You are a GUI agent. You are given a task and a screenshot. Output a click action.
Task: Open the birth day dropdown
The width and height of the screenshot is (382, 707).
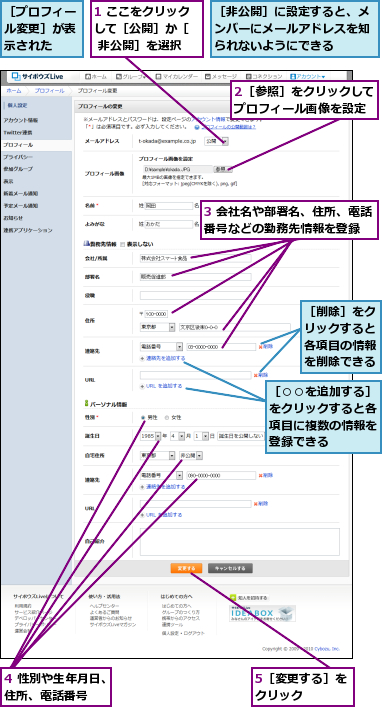click(x=202, y=436)
